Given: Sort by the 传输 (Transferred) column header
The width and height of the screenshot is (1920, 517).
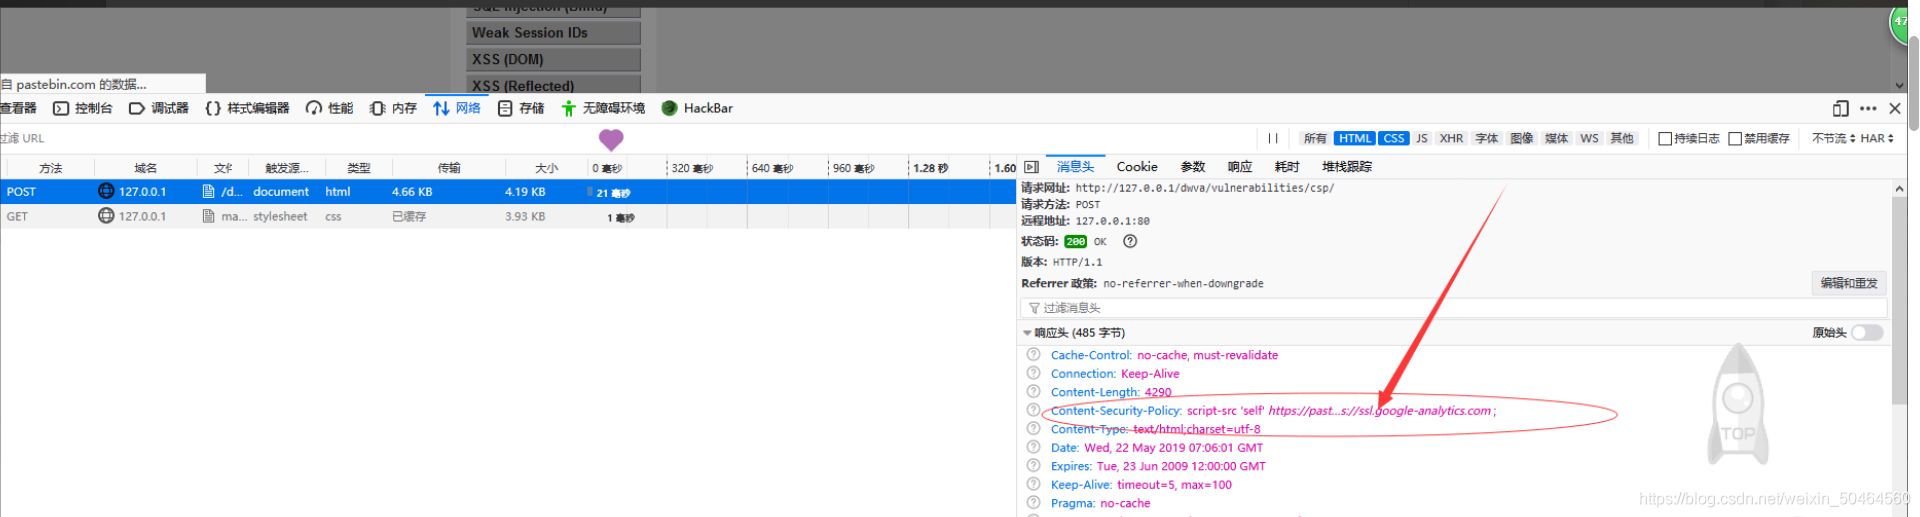Looking at the screenshot, I should (x=449, y=168).
